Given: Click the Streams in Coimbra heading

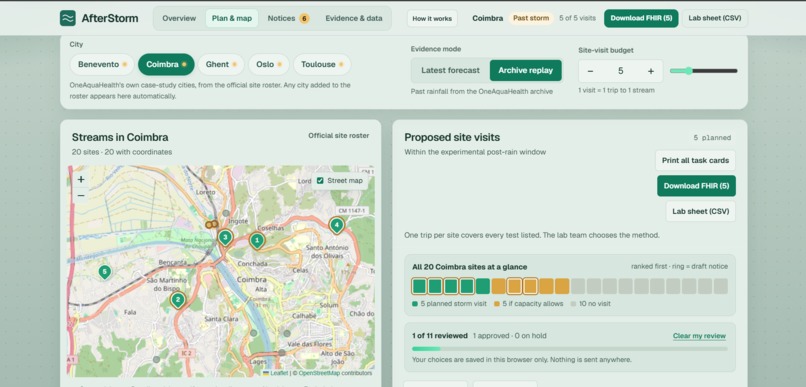Looking at the screenshot, I should pos(120,137).
